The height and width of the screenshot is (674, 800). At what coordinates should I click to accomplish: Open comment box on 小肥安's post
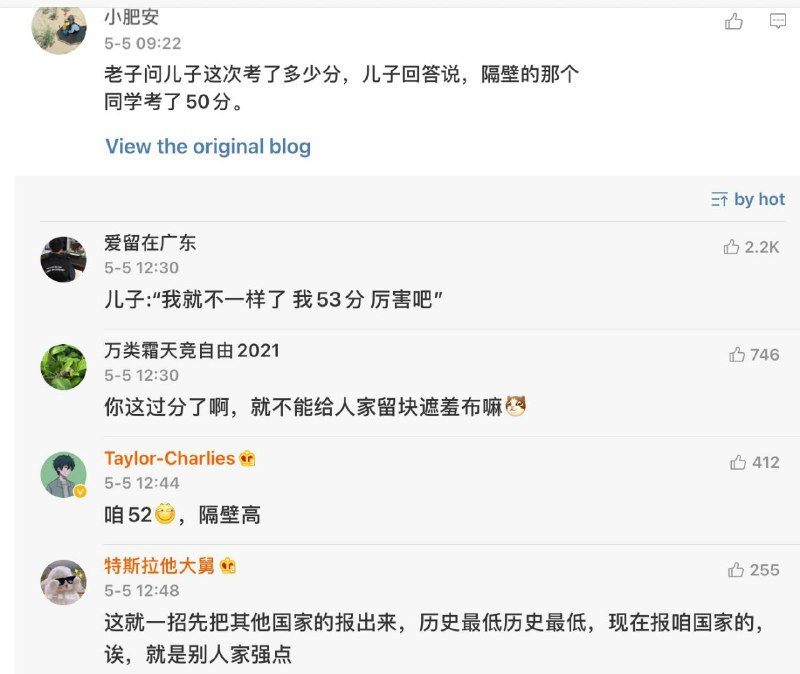[777, 21]
